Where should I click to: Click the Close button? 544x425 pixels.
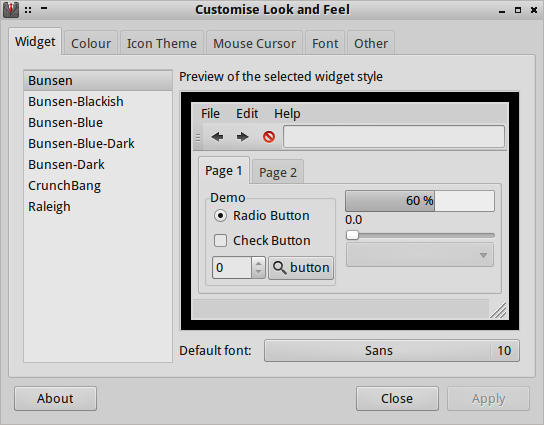pyautogui.click(x=397, y=399)
